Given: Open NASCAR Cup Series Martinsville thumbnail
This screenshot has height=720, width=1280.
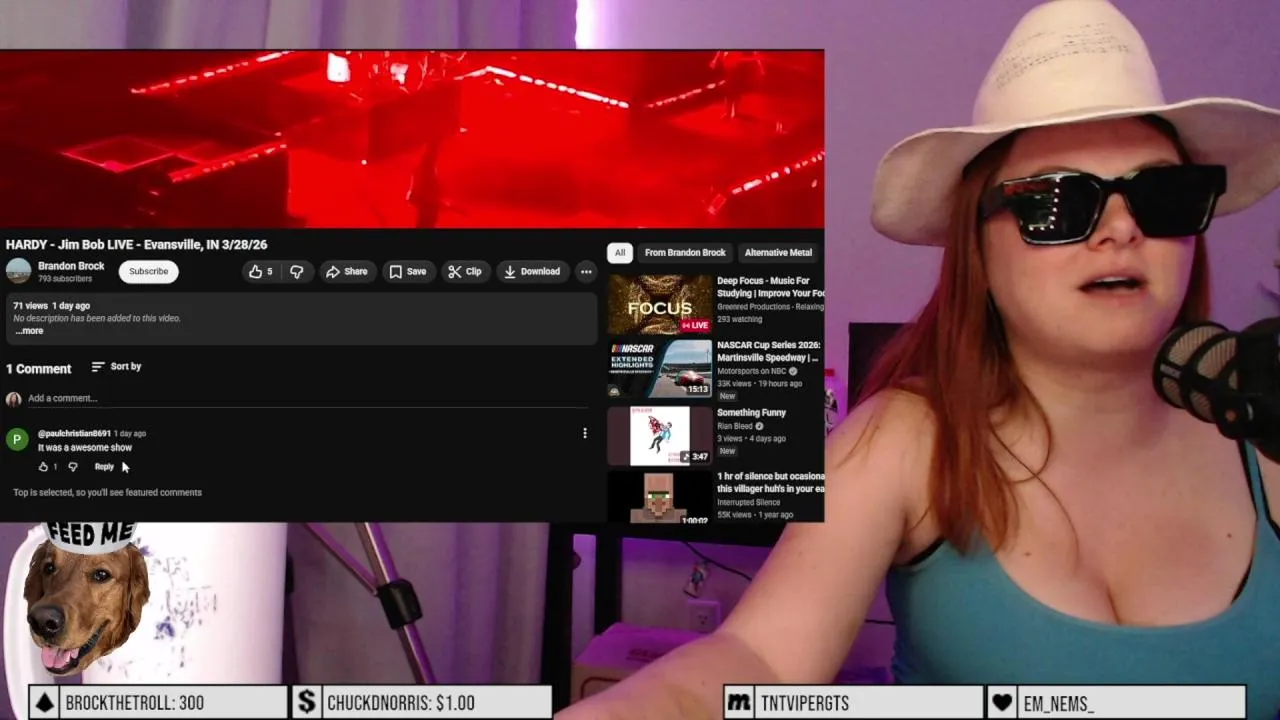Looking at the screenshot, I should tap(660, 368).
